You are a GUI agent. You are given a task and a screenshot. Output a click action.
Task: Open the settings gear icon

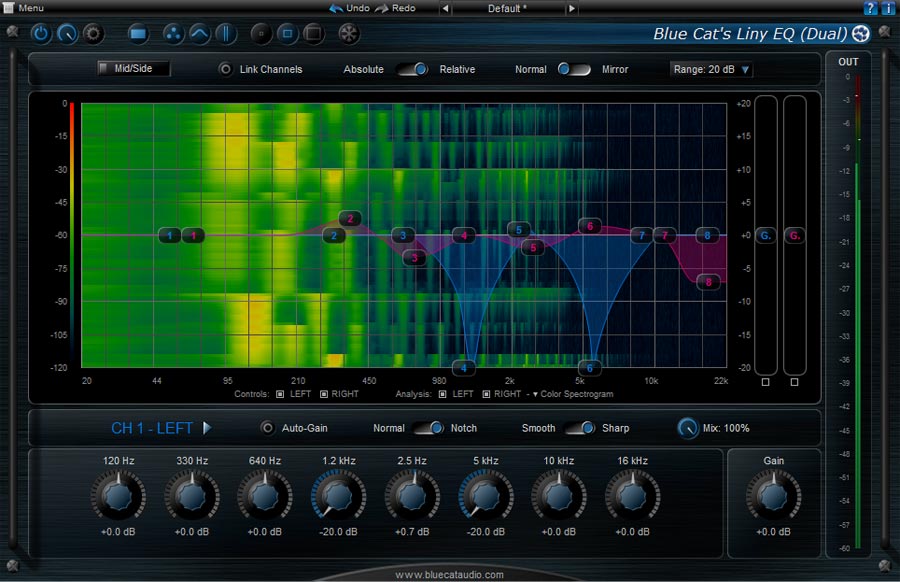pyautogui.click(x=92, y=33)
